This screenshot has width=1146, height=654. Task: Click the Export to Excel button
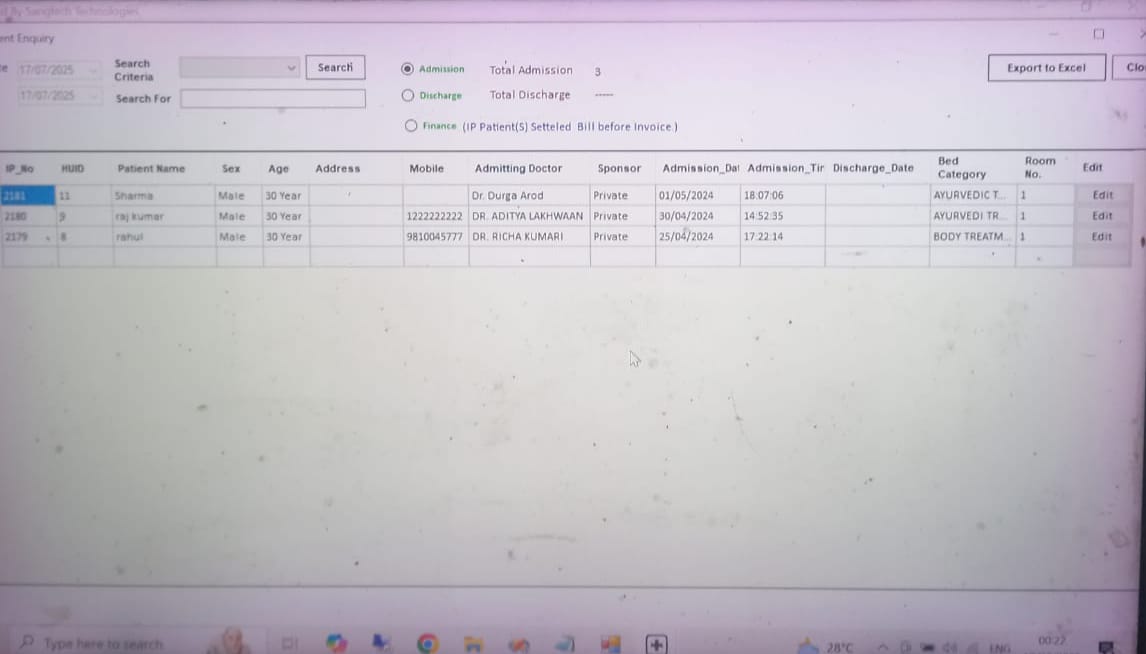[x=1047, y=68]
